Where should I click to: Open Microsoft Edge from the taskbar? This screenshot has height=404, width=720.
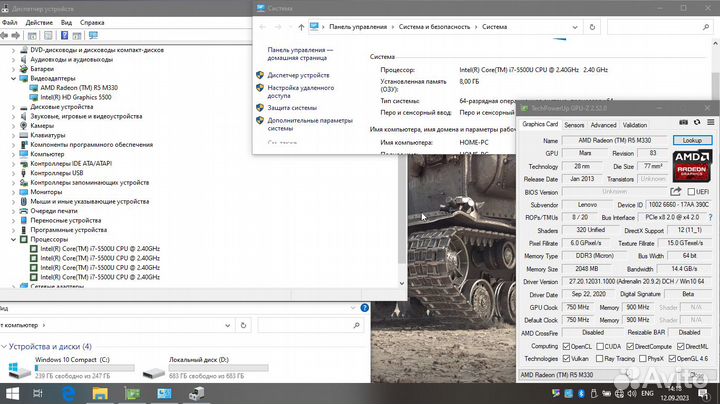69,393
